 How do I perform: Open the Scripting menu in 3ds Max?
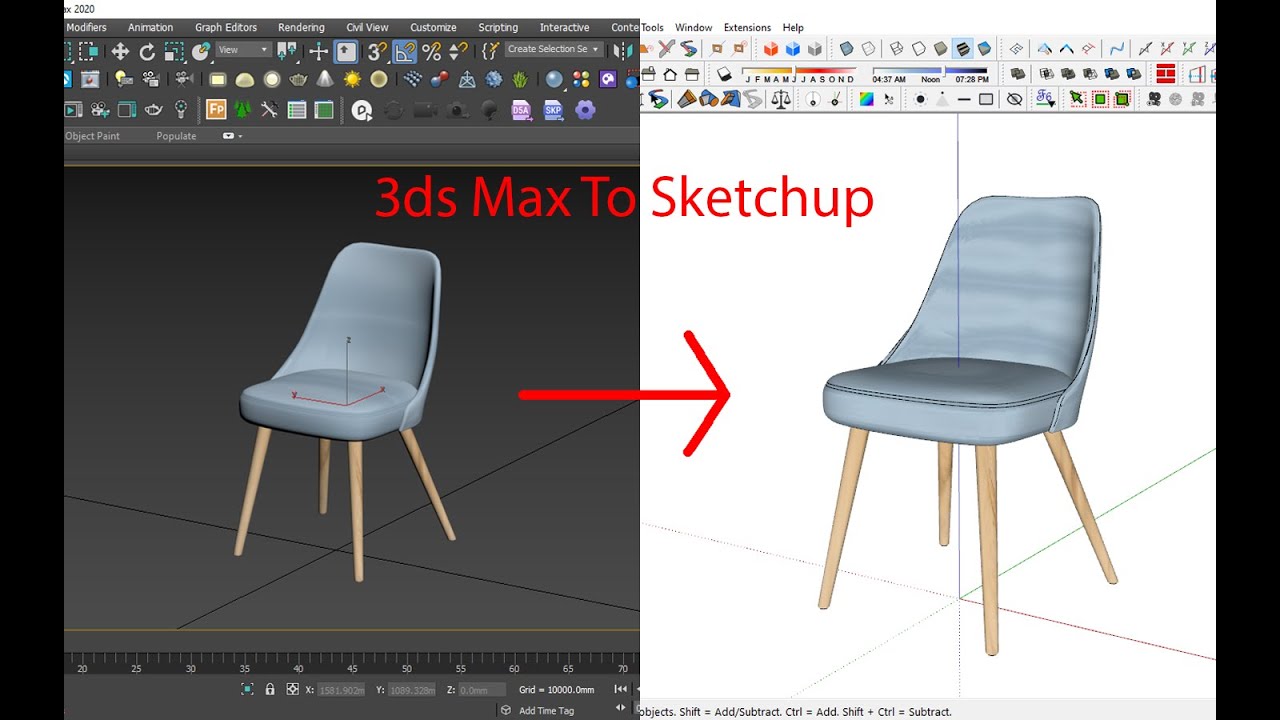tap(498, 27)
